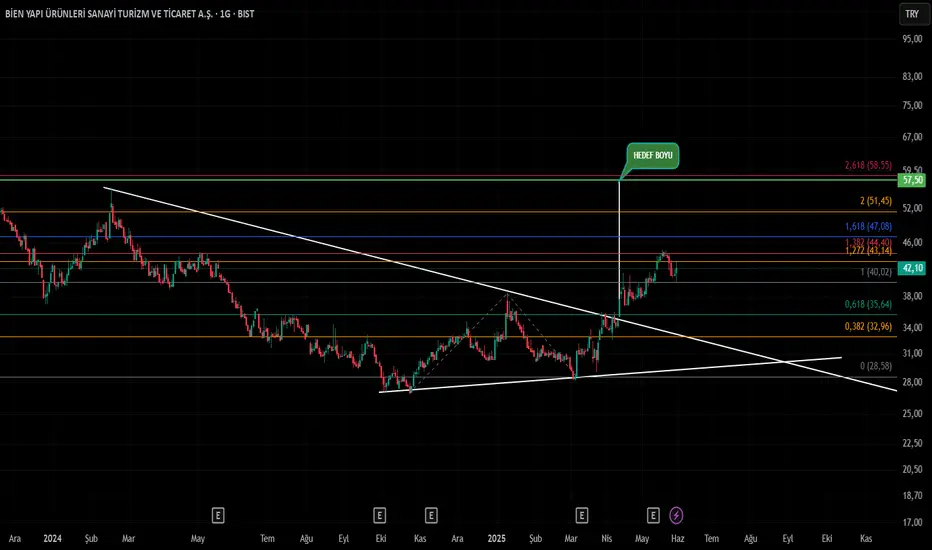This screenshot has height=550, width=932.
Task: Click the 95,00 price axis value
Action: tap(912, 39)
